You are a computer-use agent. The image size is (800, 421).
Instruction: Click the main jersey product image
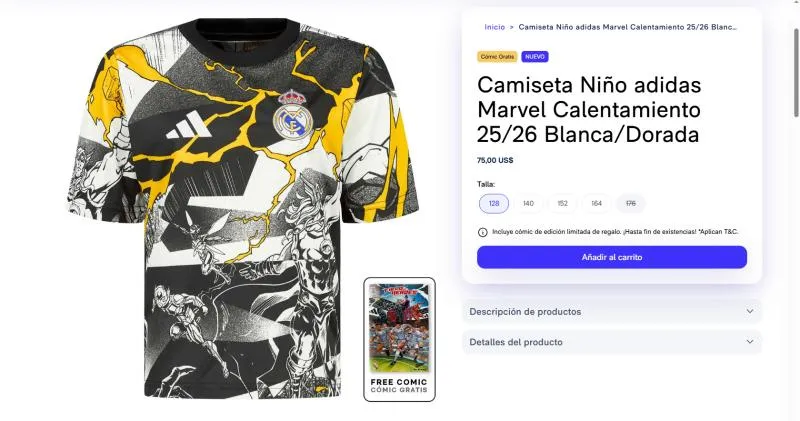click(243, 208)
